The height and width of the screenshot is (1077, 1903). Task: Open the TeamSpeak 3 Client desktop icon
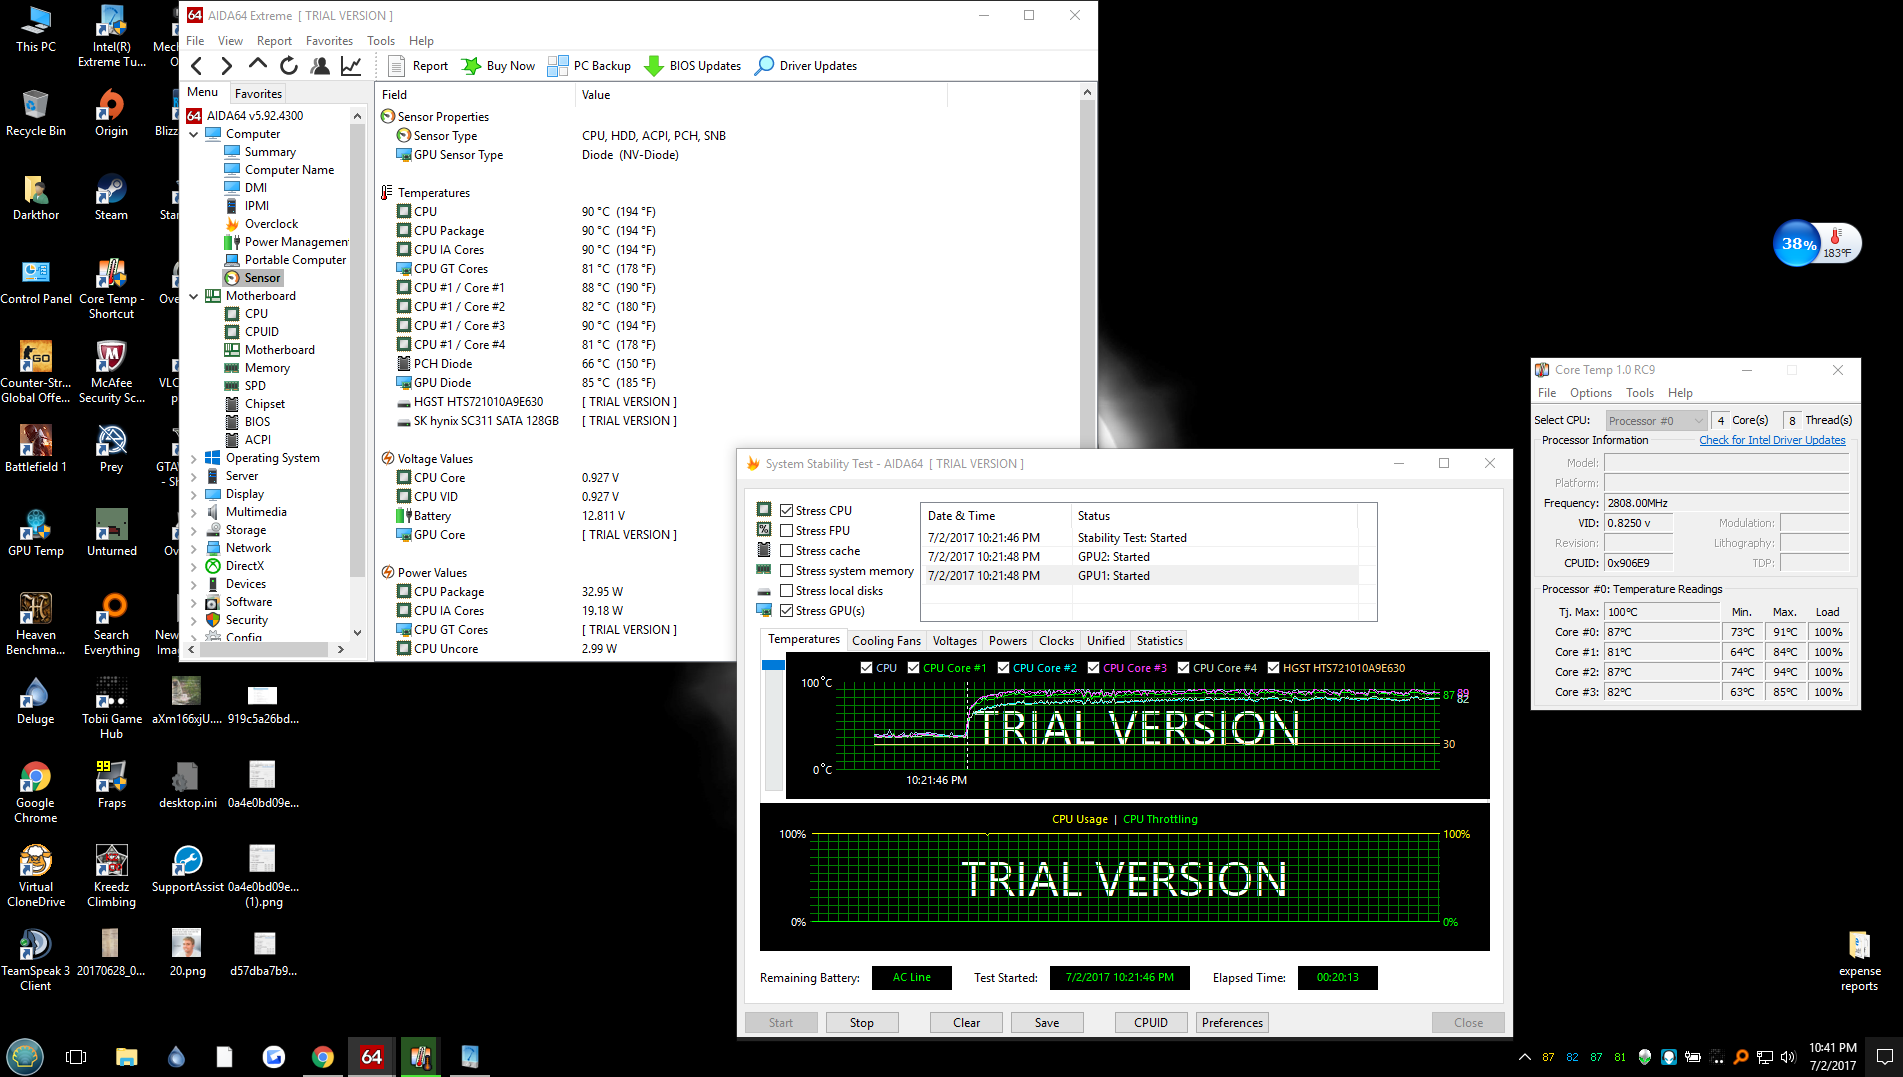[x=36, y=960]
